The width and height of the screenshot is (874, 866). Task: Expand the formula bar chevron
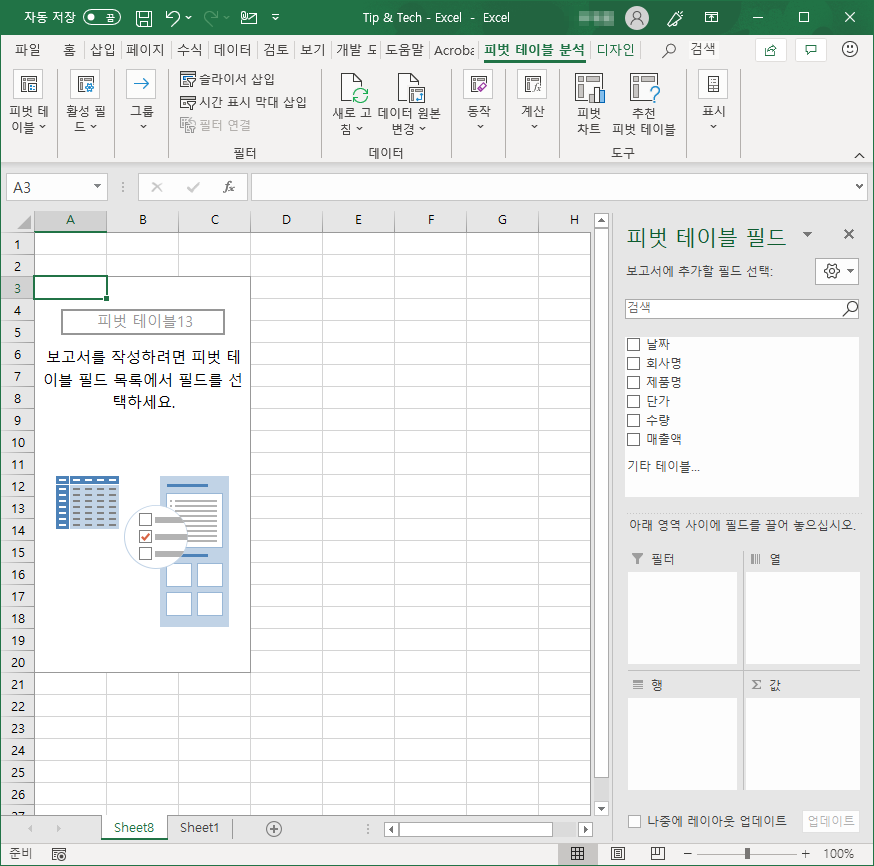click(x=859, y=186)
